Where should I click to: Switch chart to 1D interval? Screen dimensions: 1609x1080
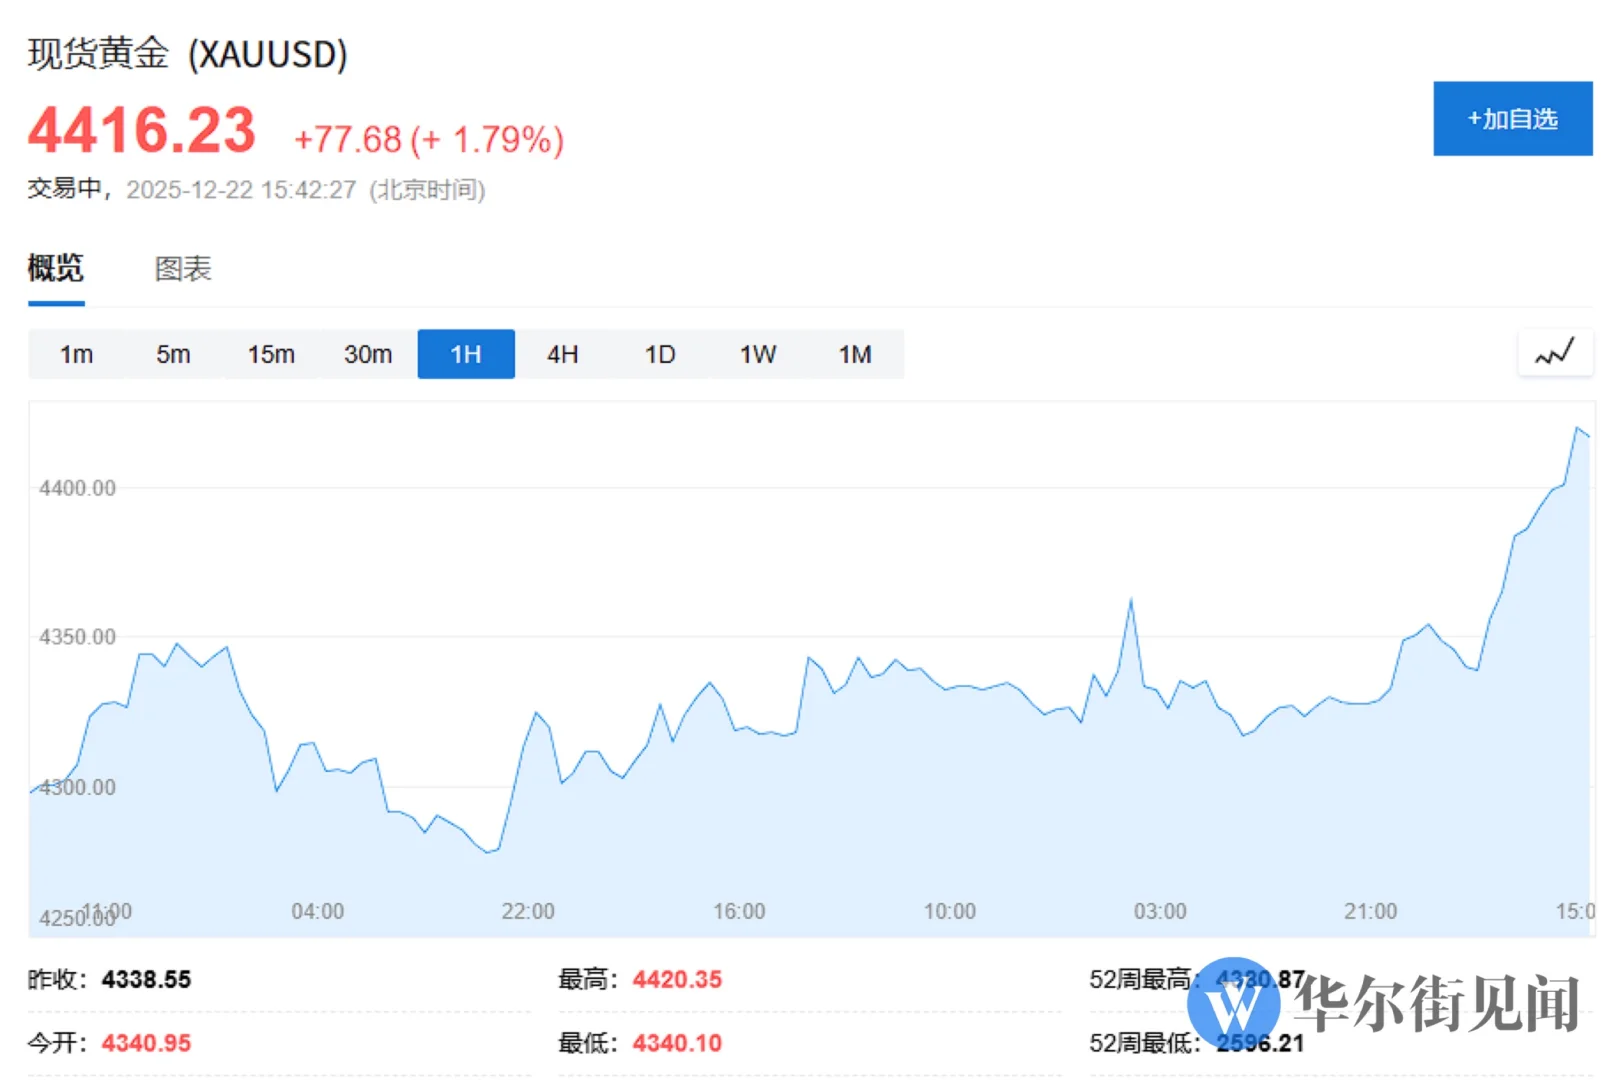[x=660, y=354]
